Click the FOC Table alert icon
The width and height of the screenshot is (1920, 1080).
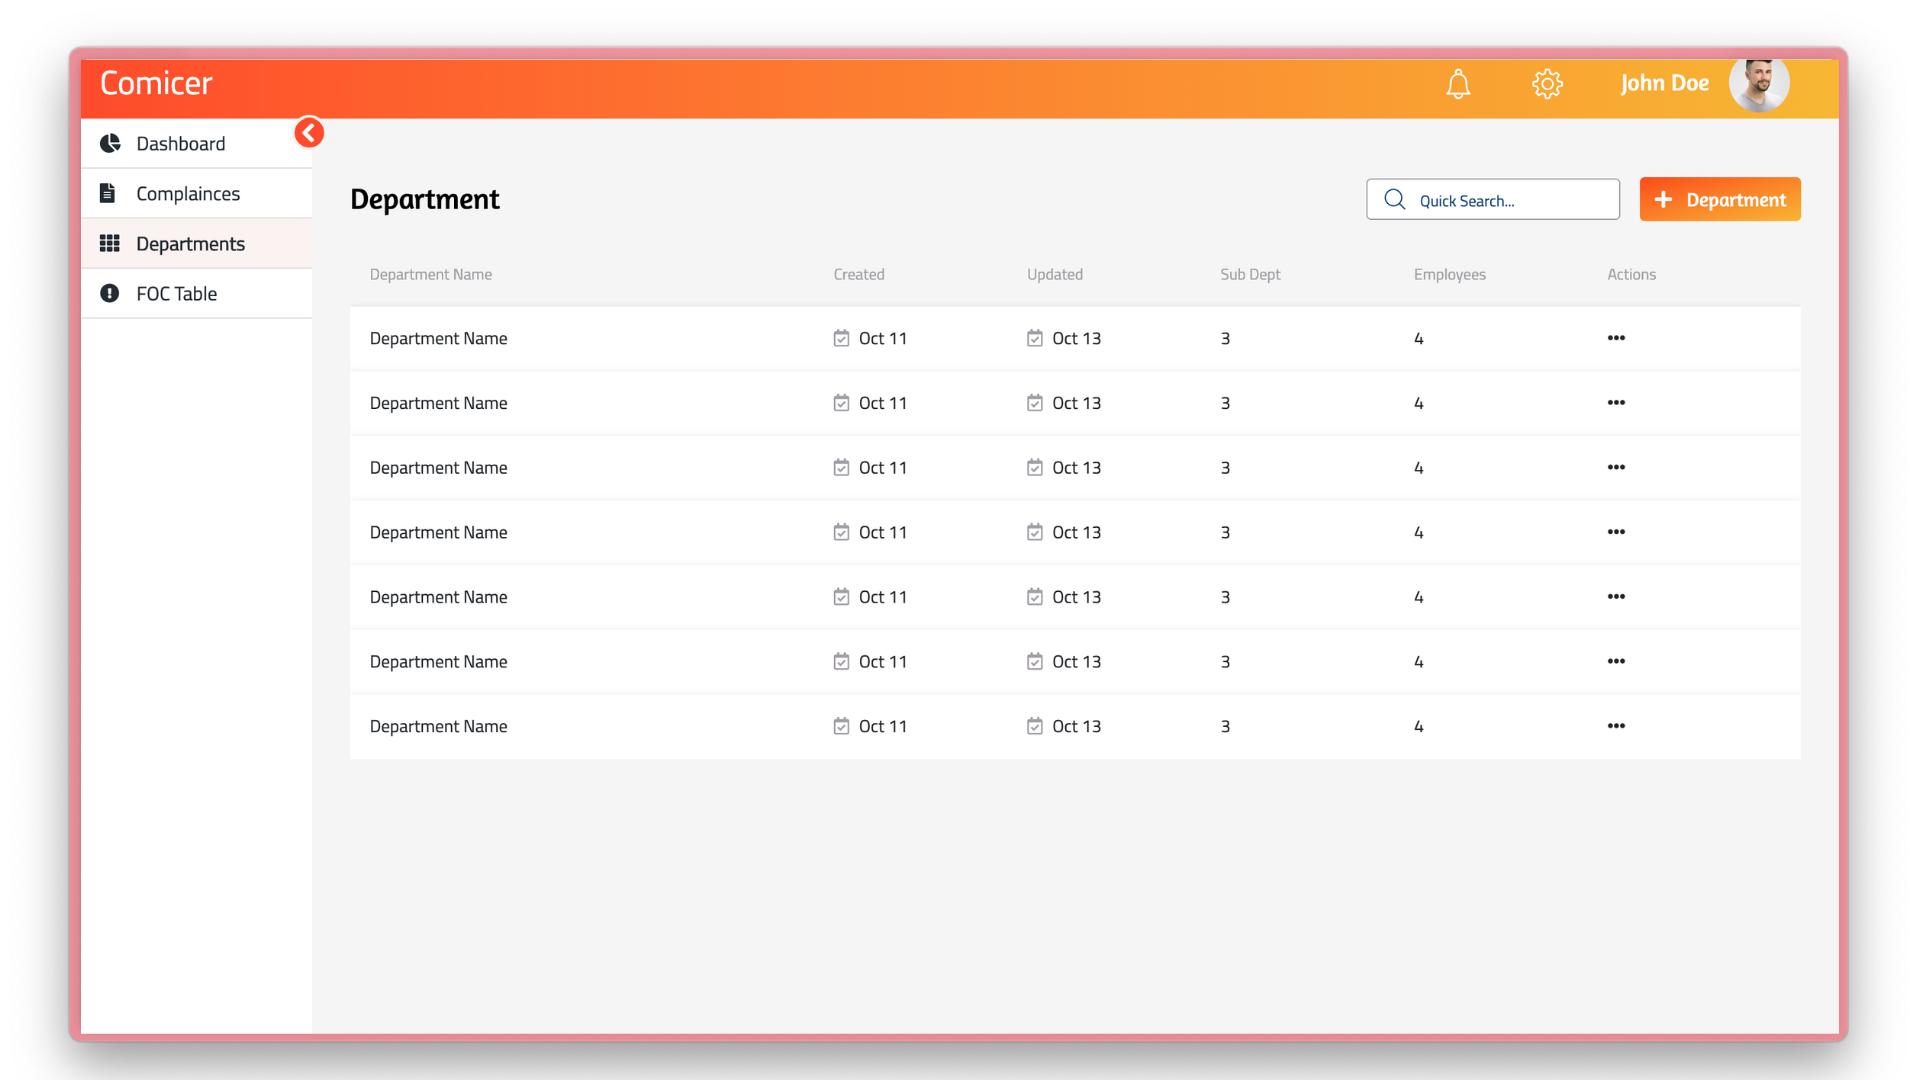(x=110, y=293)
